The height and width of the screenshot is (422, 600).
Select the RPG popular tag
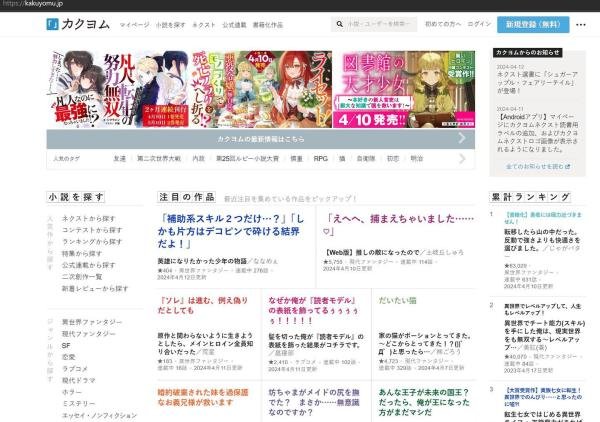[320, 158]
